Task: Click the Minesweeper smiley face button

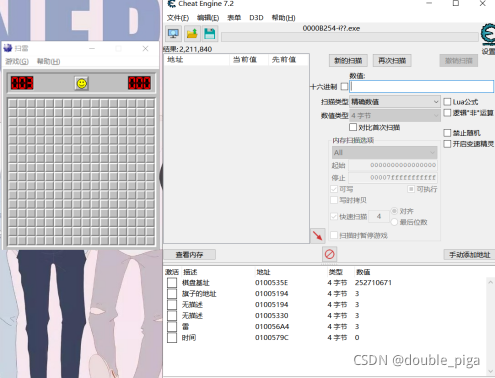Action: [x=82, y=83]
